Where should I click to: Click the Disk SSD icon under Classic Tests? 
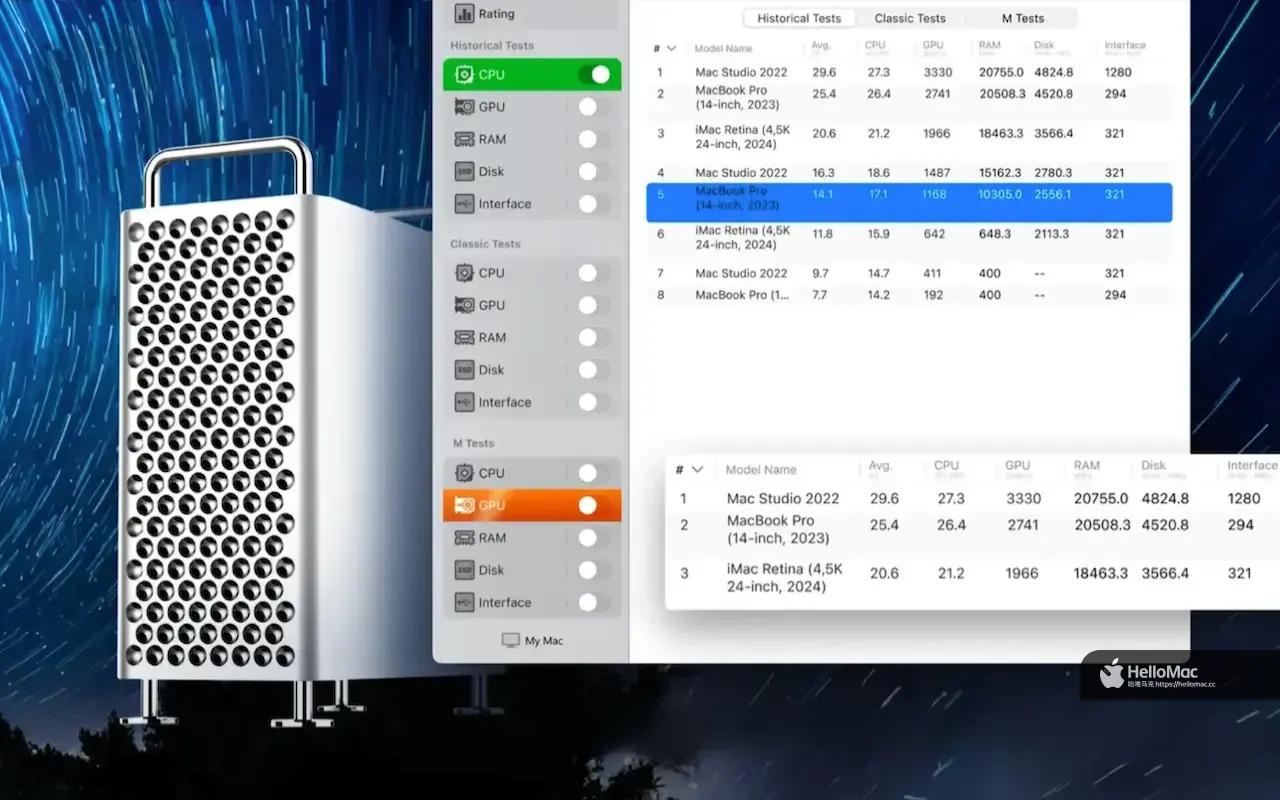coord(464,370)
